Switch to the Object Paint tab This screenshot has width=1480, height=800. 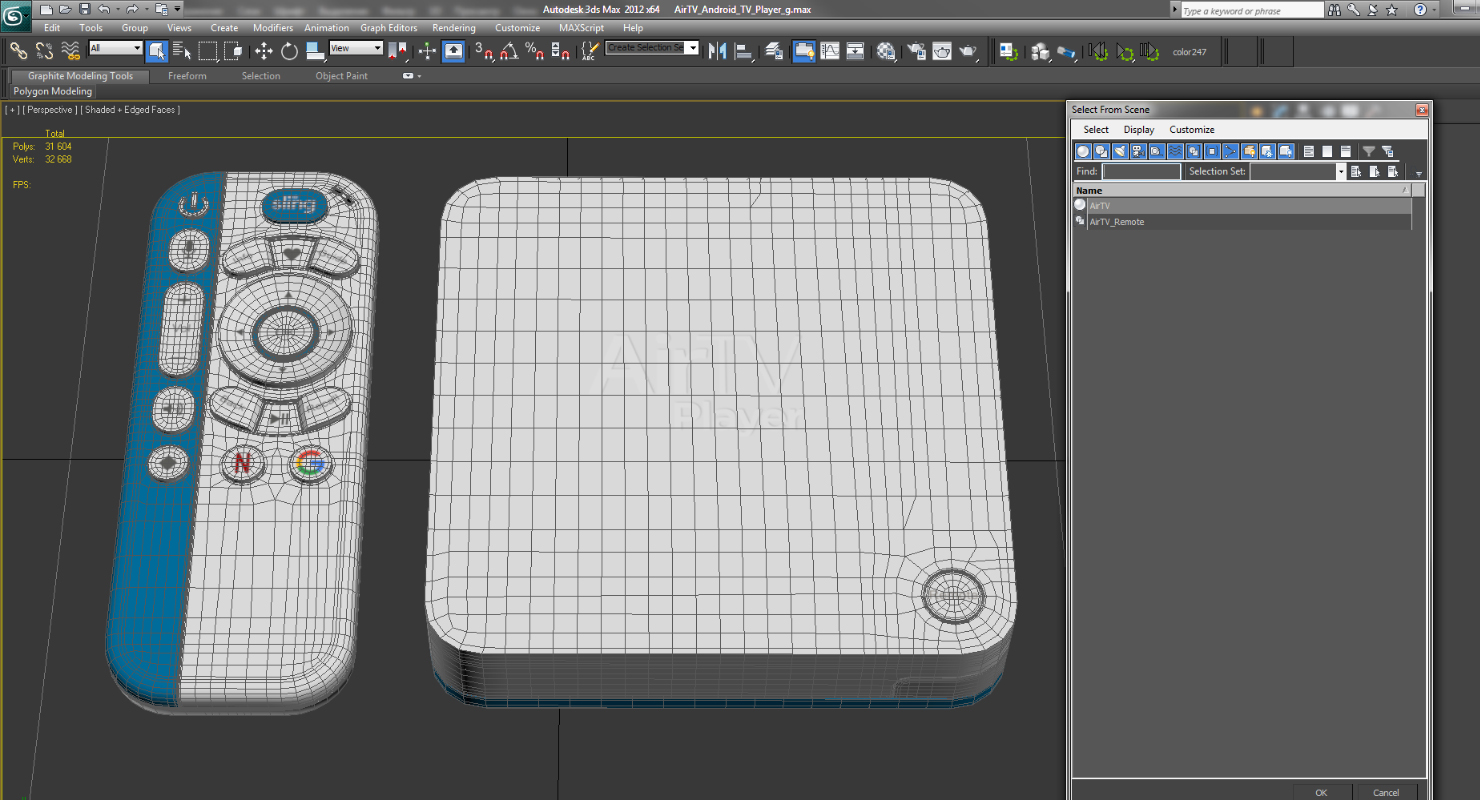pos(342,76)
